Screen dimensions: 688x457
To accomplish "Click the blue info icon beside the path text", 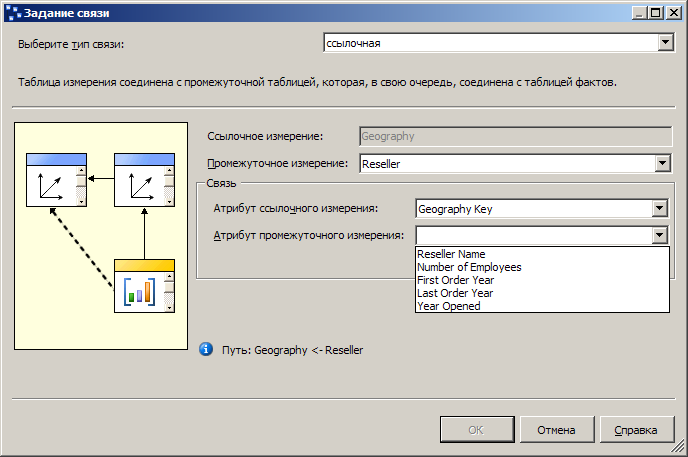I will pos(206,350).
